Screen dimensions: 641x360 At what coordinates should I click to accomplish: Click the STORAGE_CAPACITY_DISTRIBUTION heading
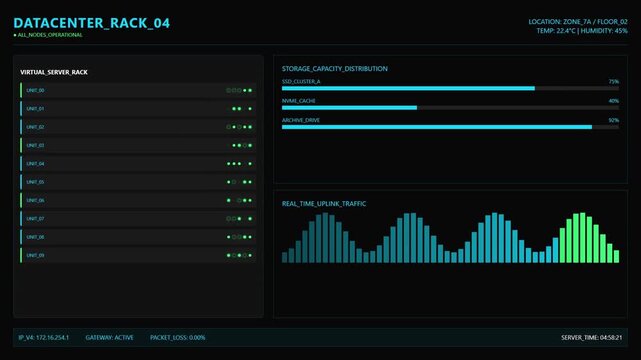(x=335, y=69)
